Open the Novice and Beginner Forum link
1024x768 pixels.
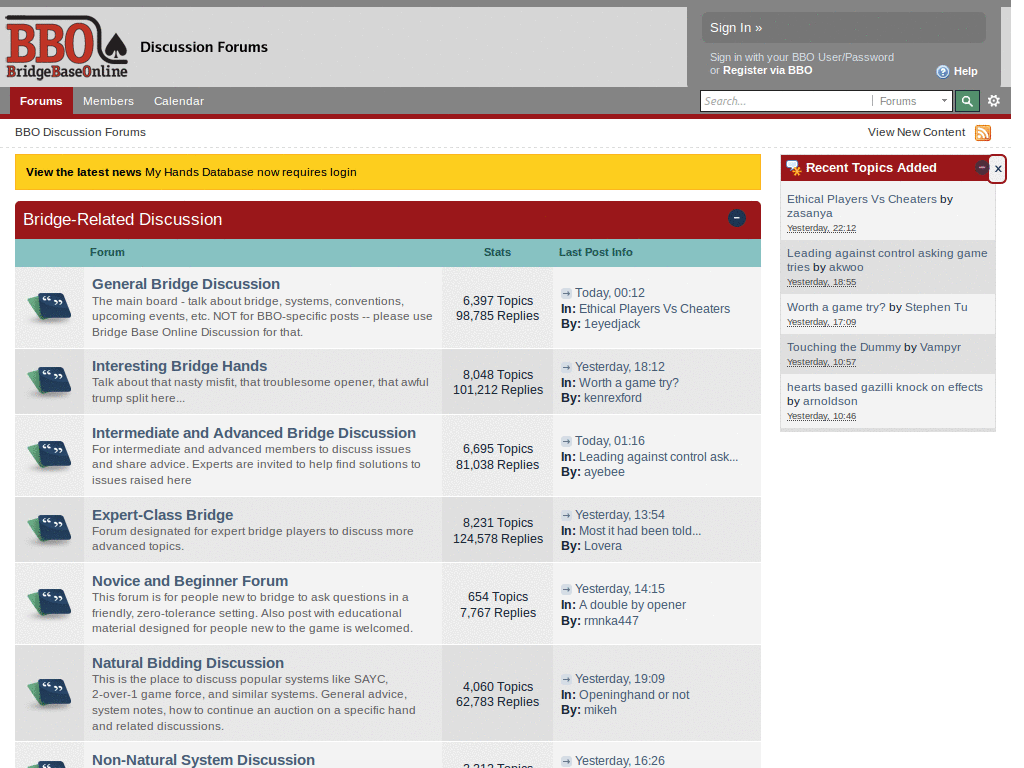(190, 581)
